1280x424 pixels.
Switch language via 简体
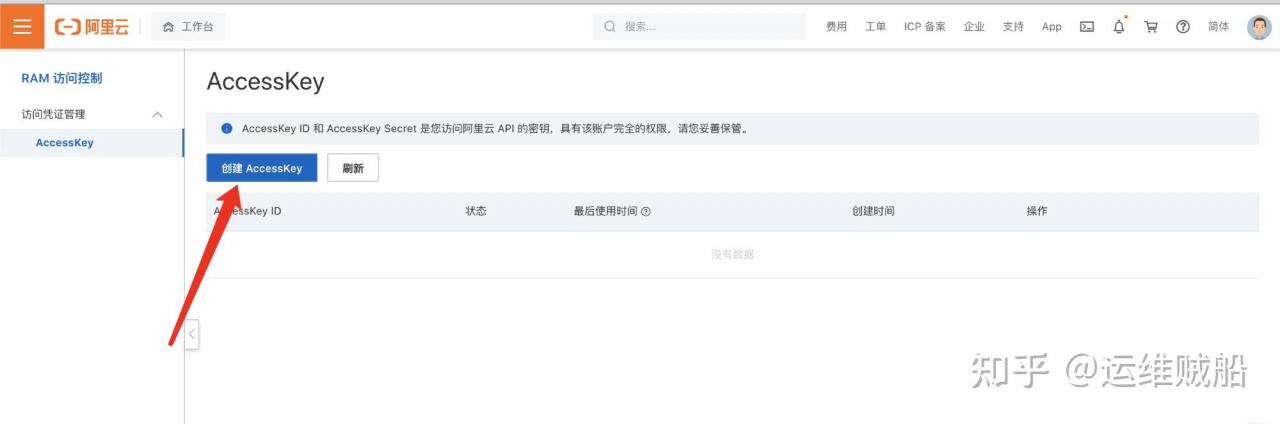(x=1218, y=27)
